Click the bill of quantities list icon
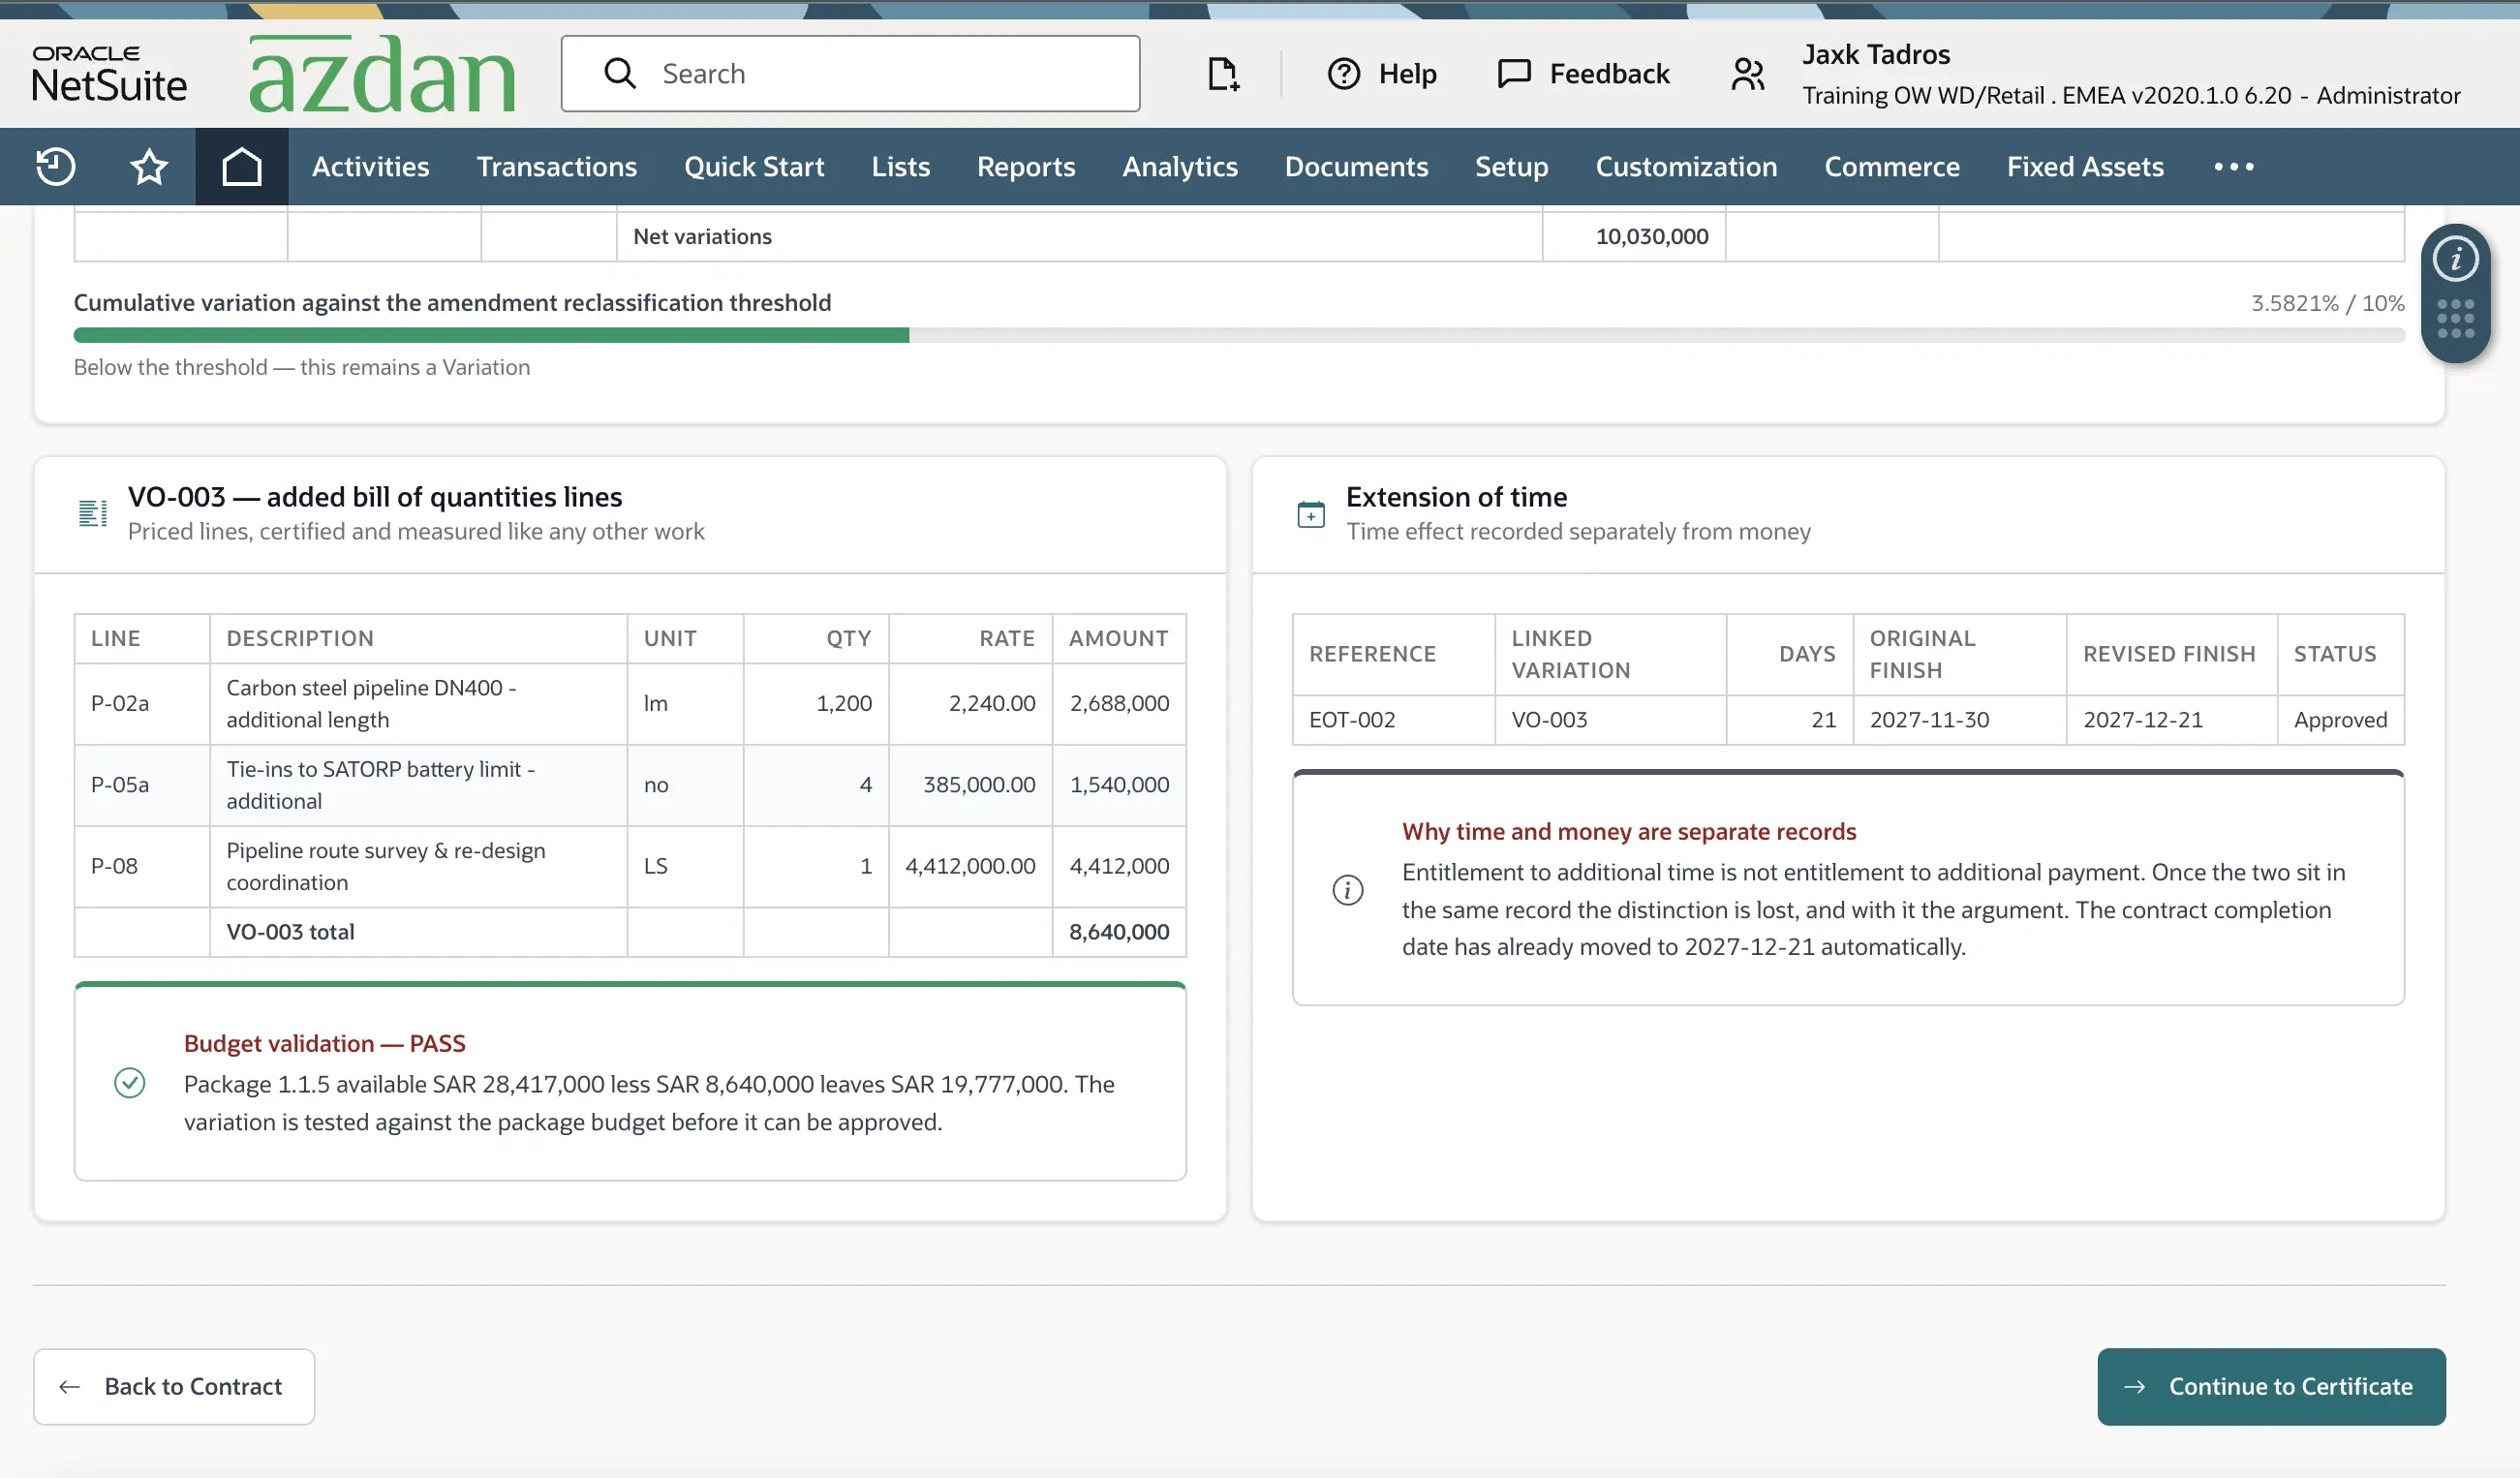 pos(93,513)
